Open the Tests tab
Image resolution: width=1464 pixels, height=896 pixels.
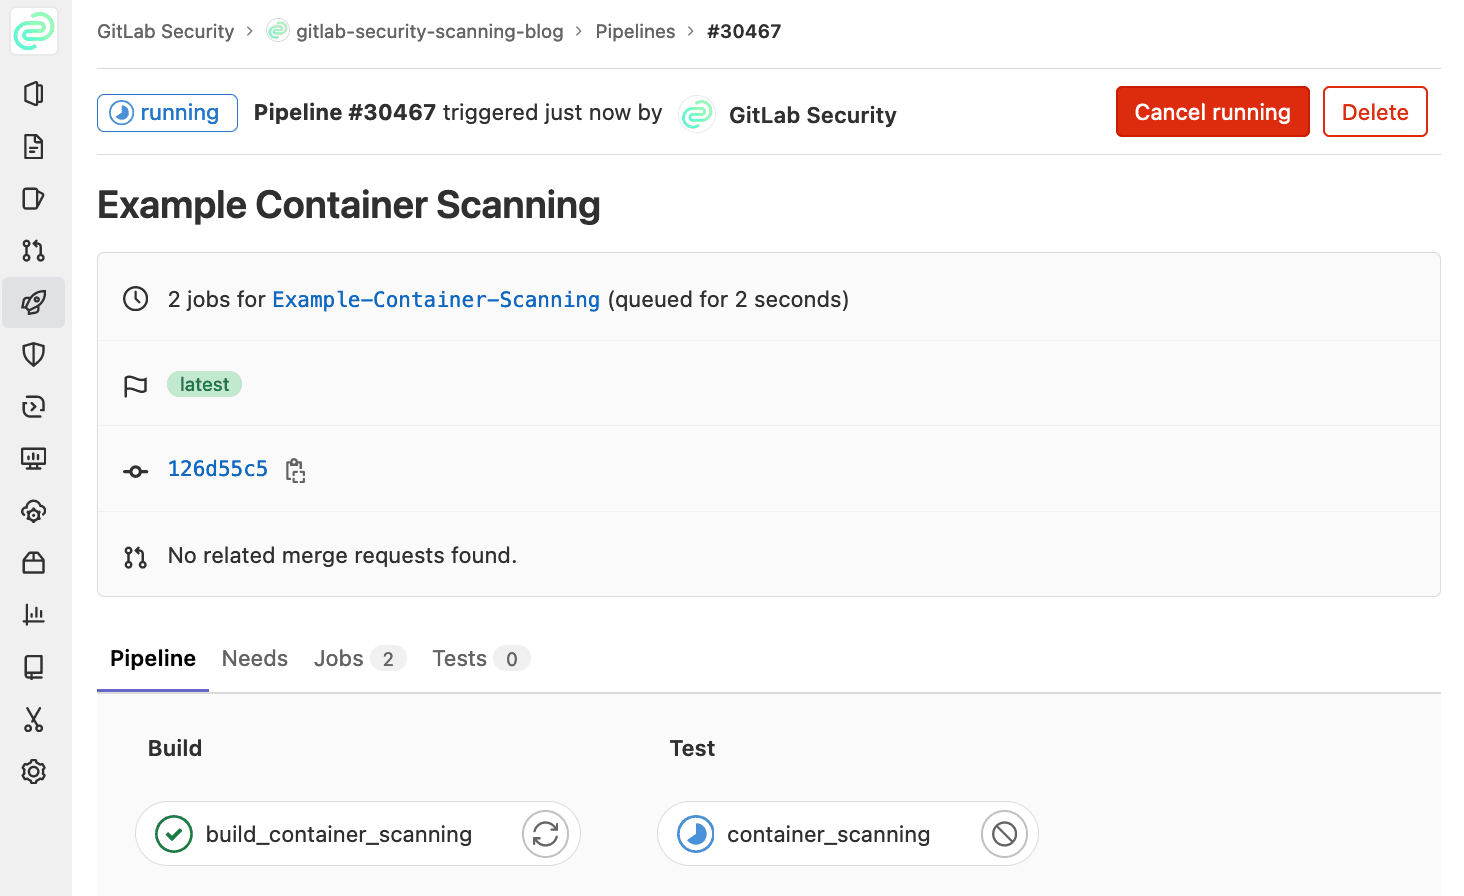click(460, 658)
